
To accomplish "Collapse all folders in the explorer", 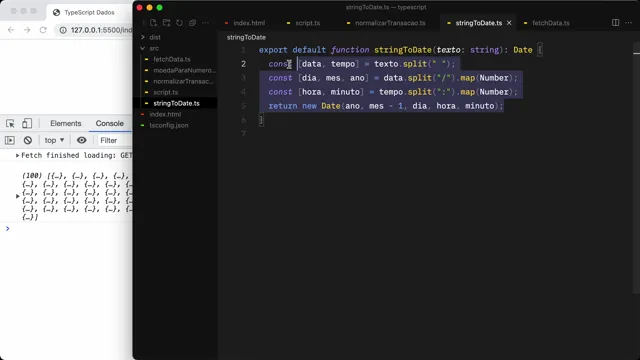I will click(192, 23).
